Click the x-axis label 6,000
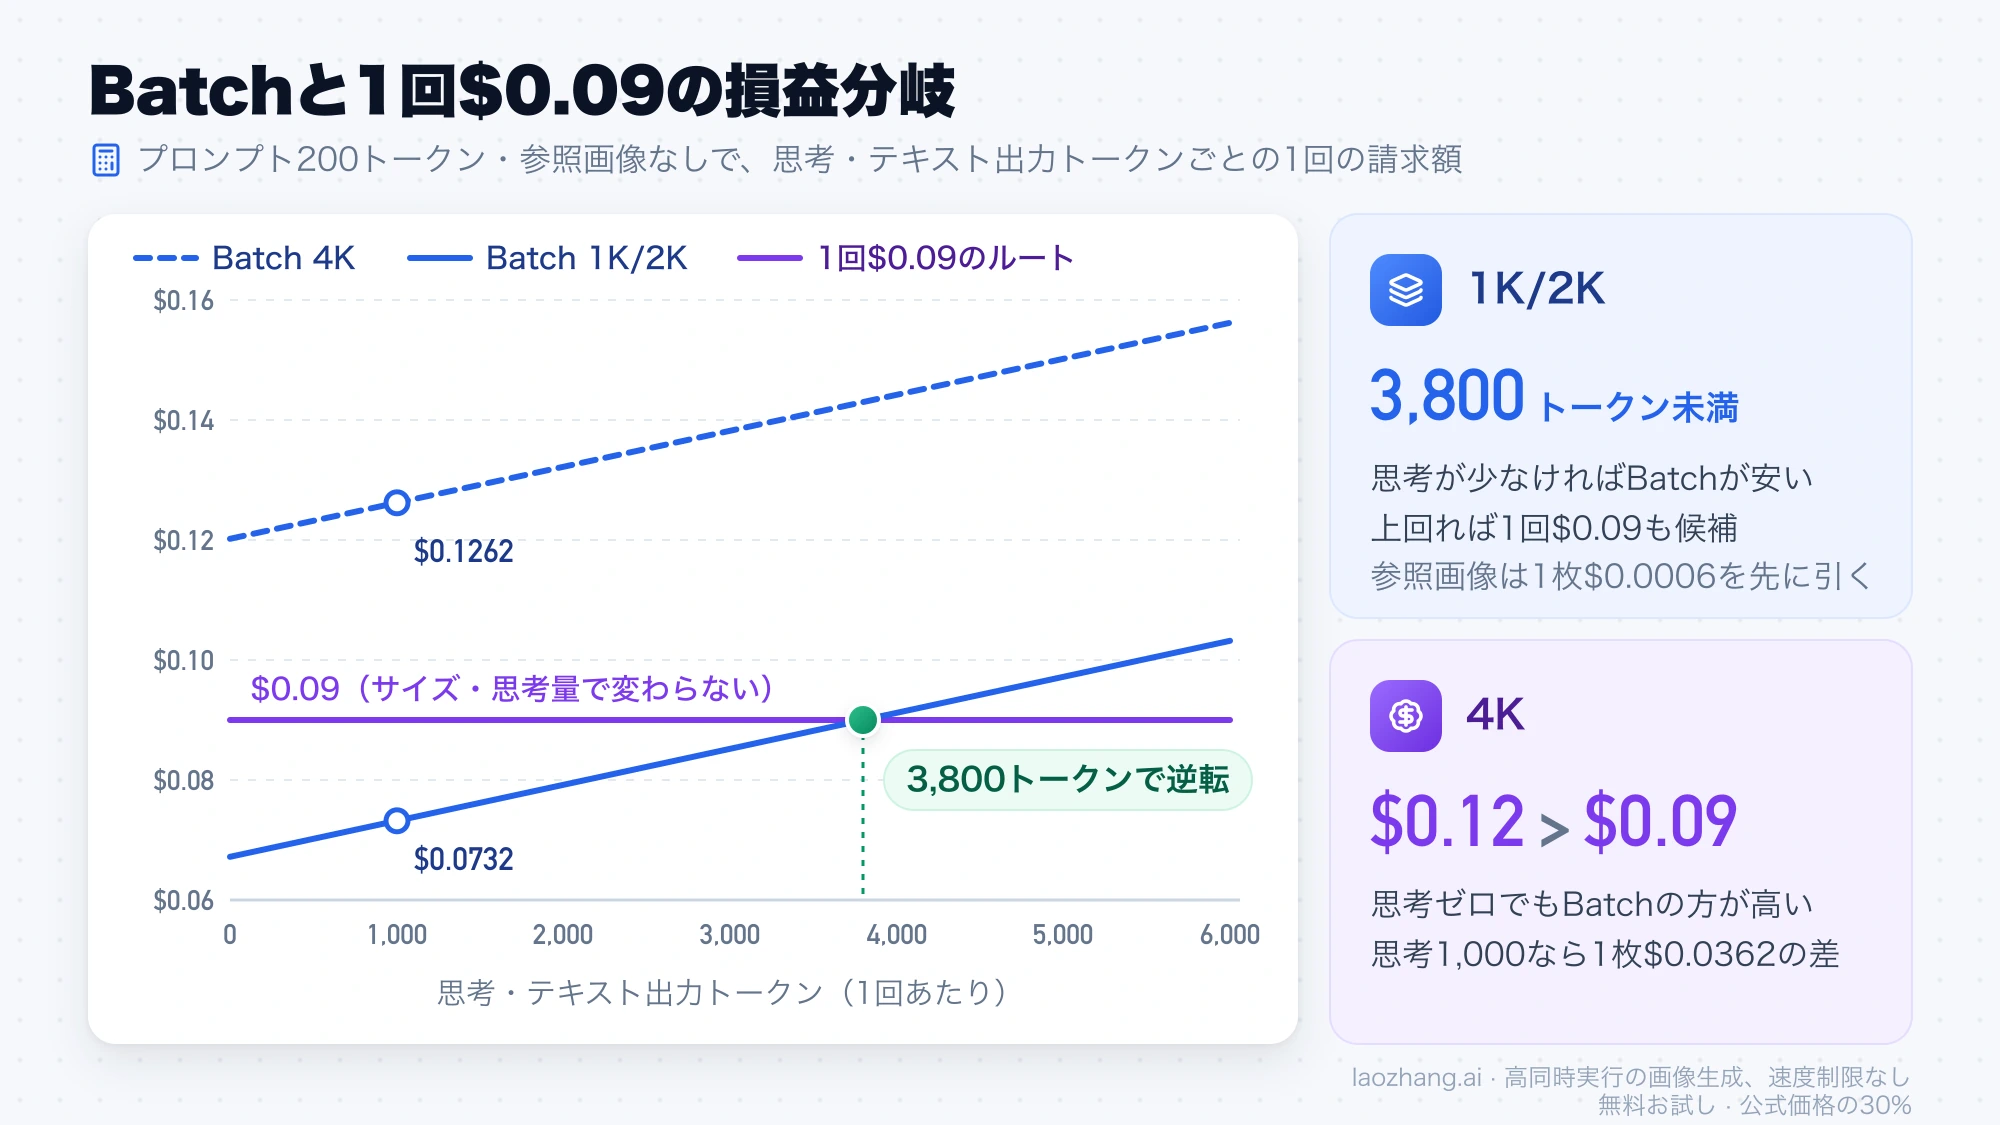Viewport: 2000px width, 1125px height. (x=1230, y=935)
